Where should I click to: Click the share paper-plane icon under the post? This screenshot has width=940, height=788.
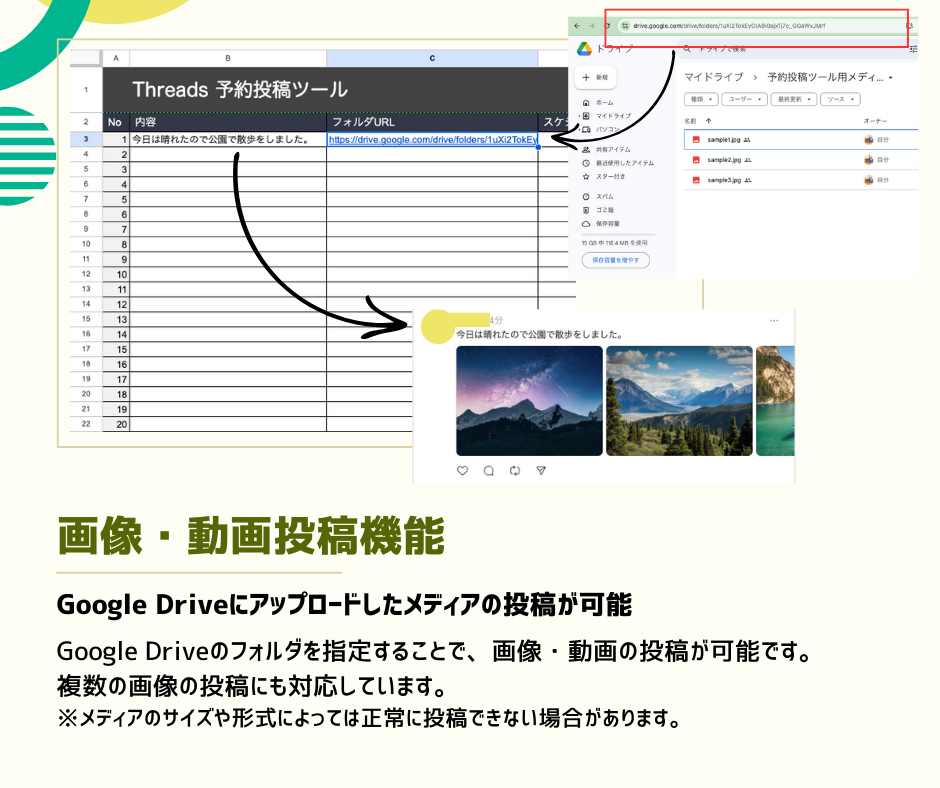541,471
